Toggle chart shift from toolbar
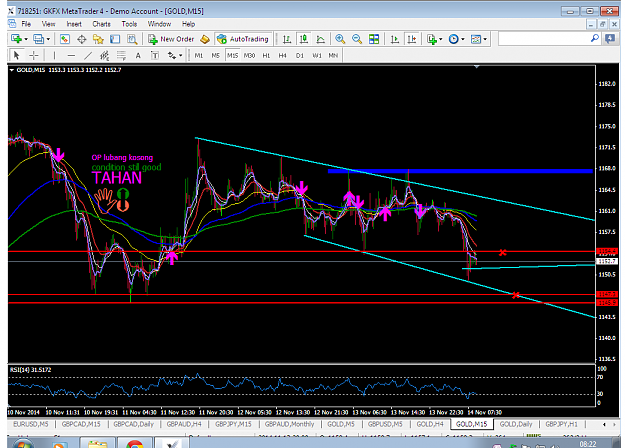625x448 pixels. point(411,39)
